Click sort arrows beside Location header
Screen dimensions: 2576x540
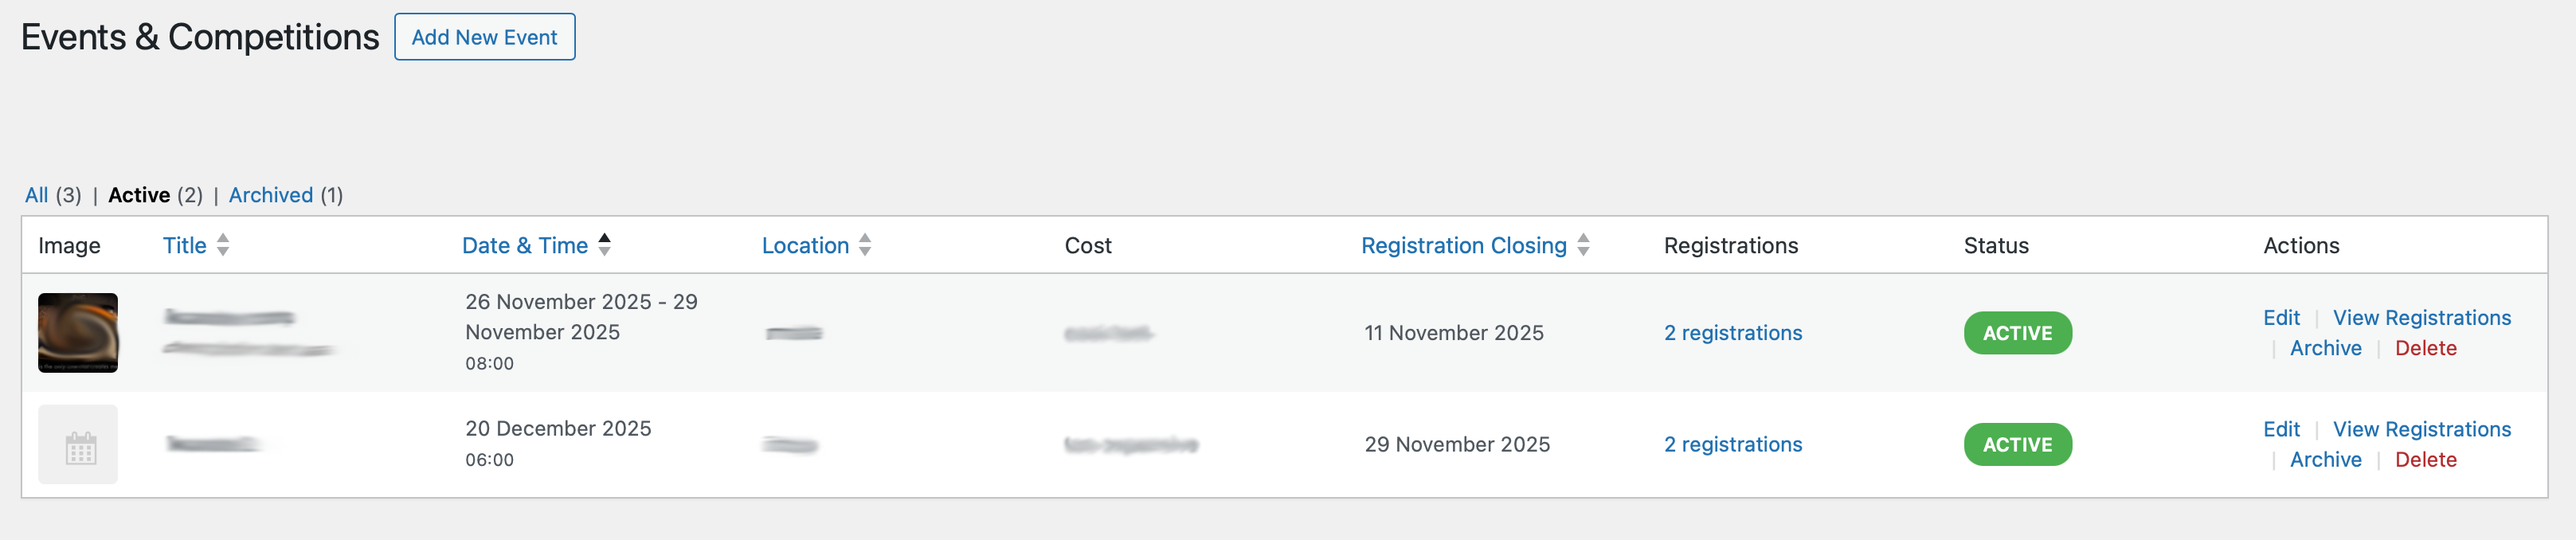coord(865,245)
